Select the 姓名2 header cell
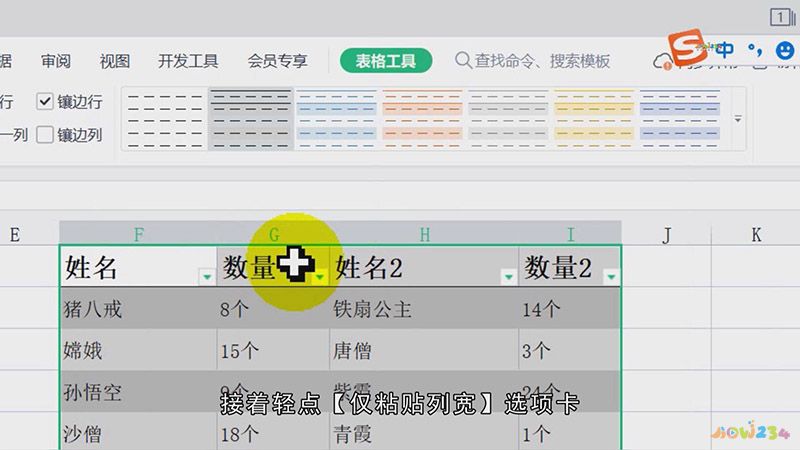 tap(424, 266)
